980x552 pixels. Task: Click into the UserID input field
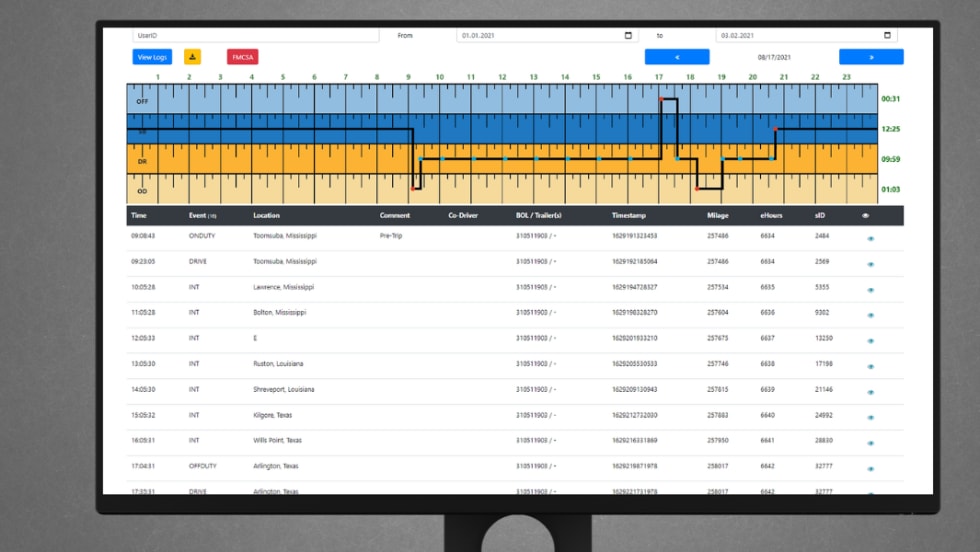point(255,35)
